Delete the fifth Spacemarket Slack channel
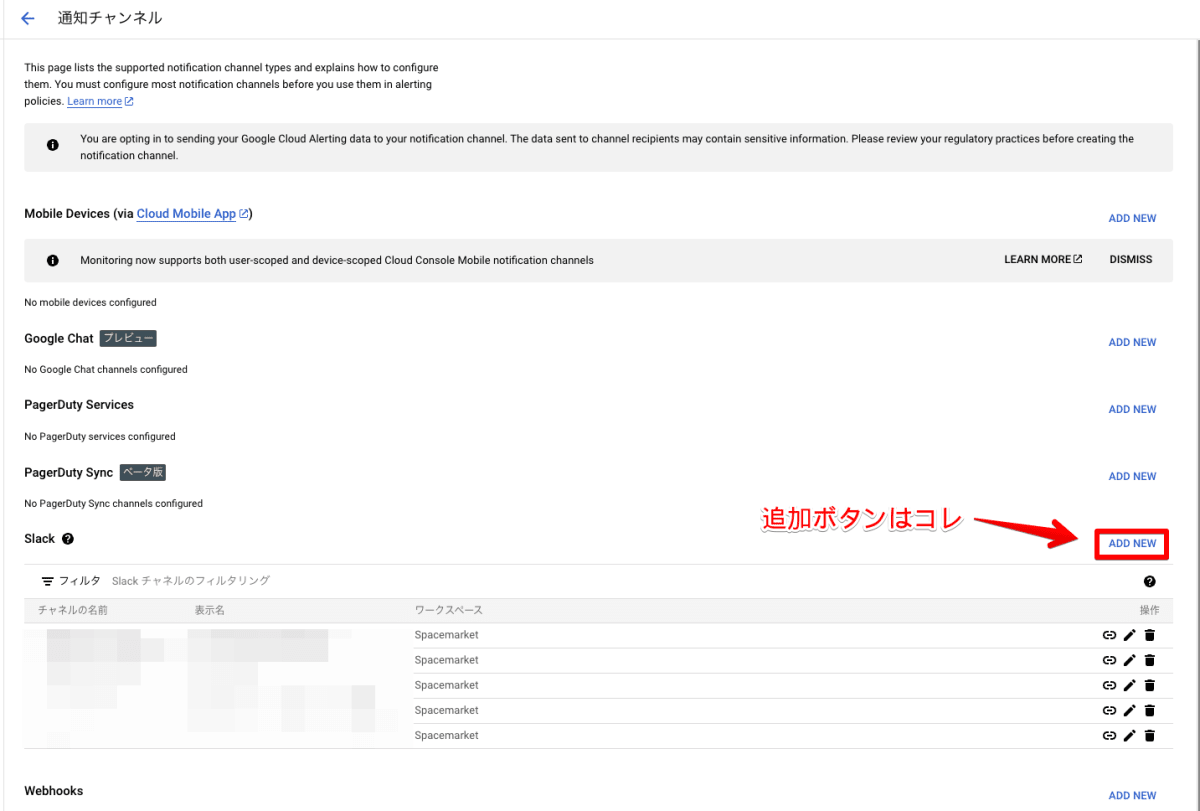 pyautogui.click(x=1149, y=735)
